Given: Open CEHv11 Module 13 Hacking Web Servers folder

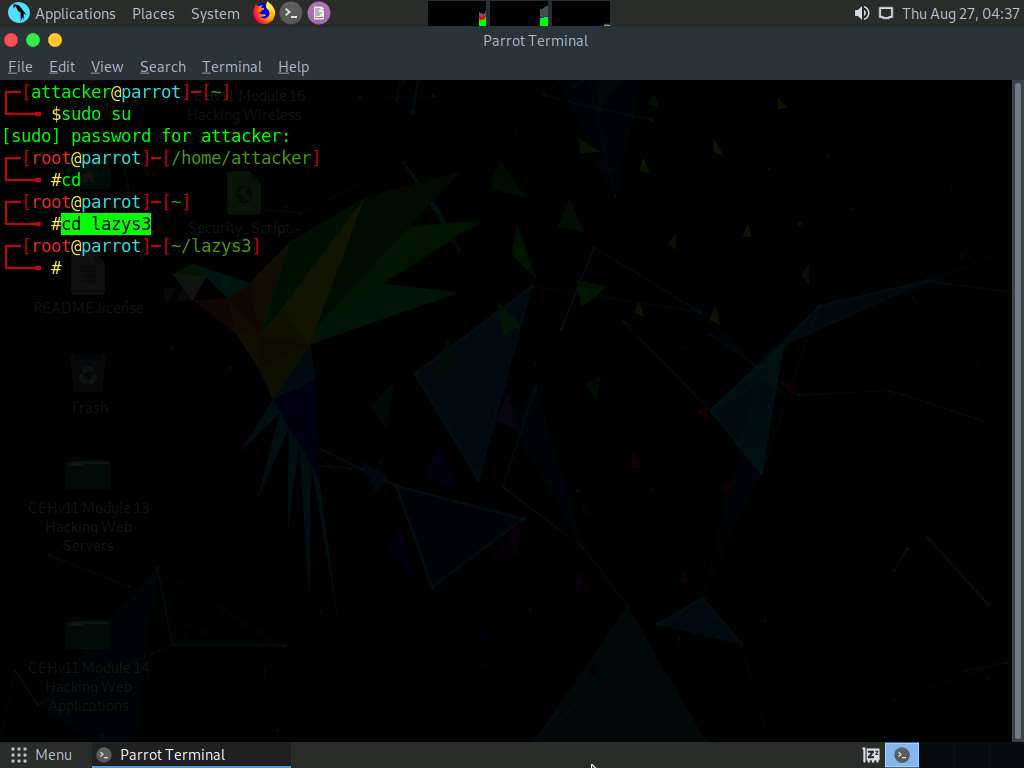Looking at the screenshot, I should (88, 475).
